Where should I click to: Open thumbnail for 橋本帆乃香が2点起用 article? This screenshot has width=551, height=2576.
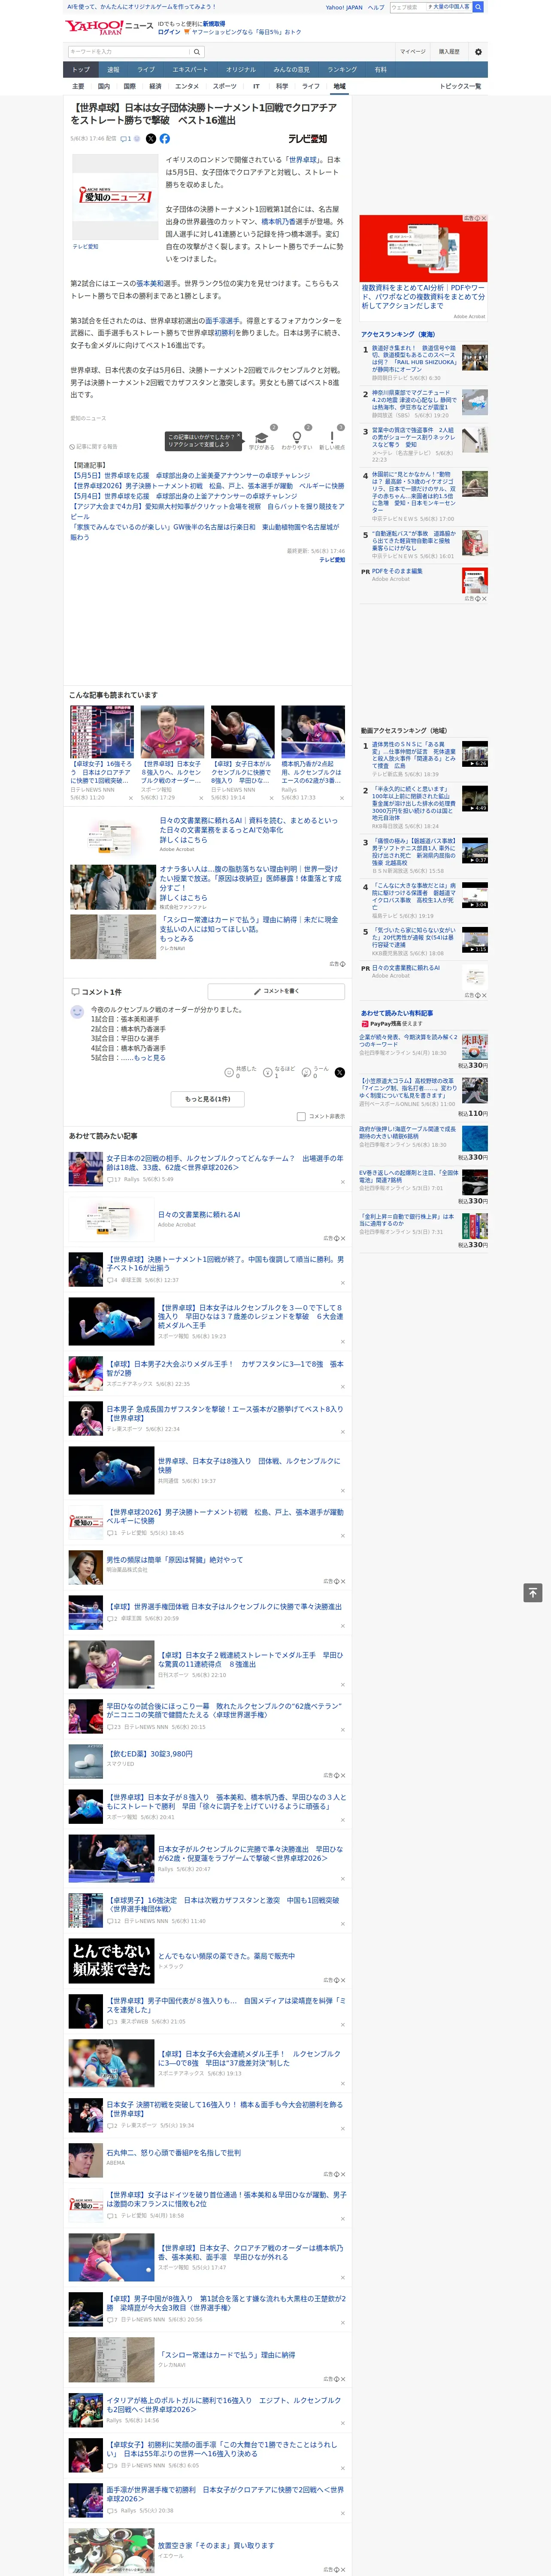click(313, 733)
